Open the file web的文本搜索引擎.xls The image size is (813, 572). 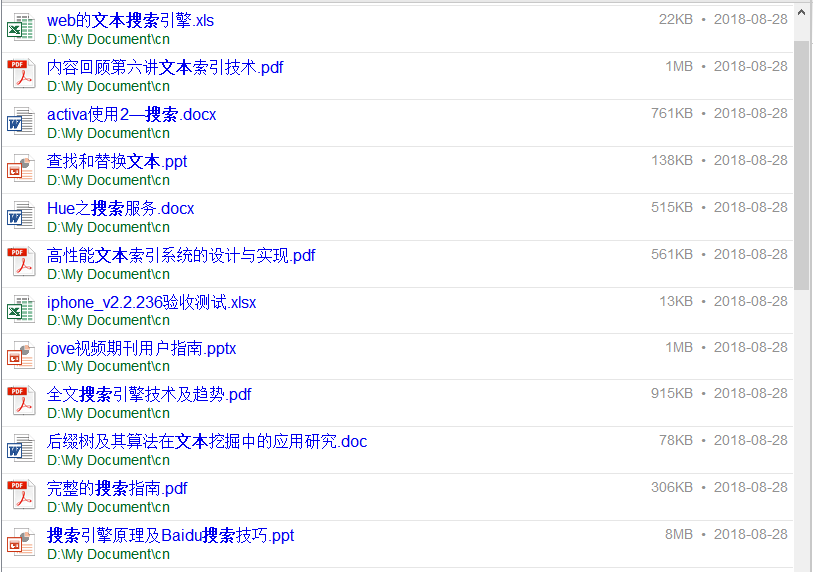click(130, 20)
